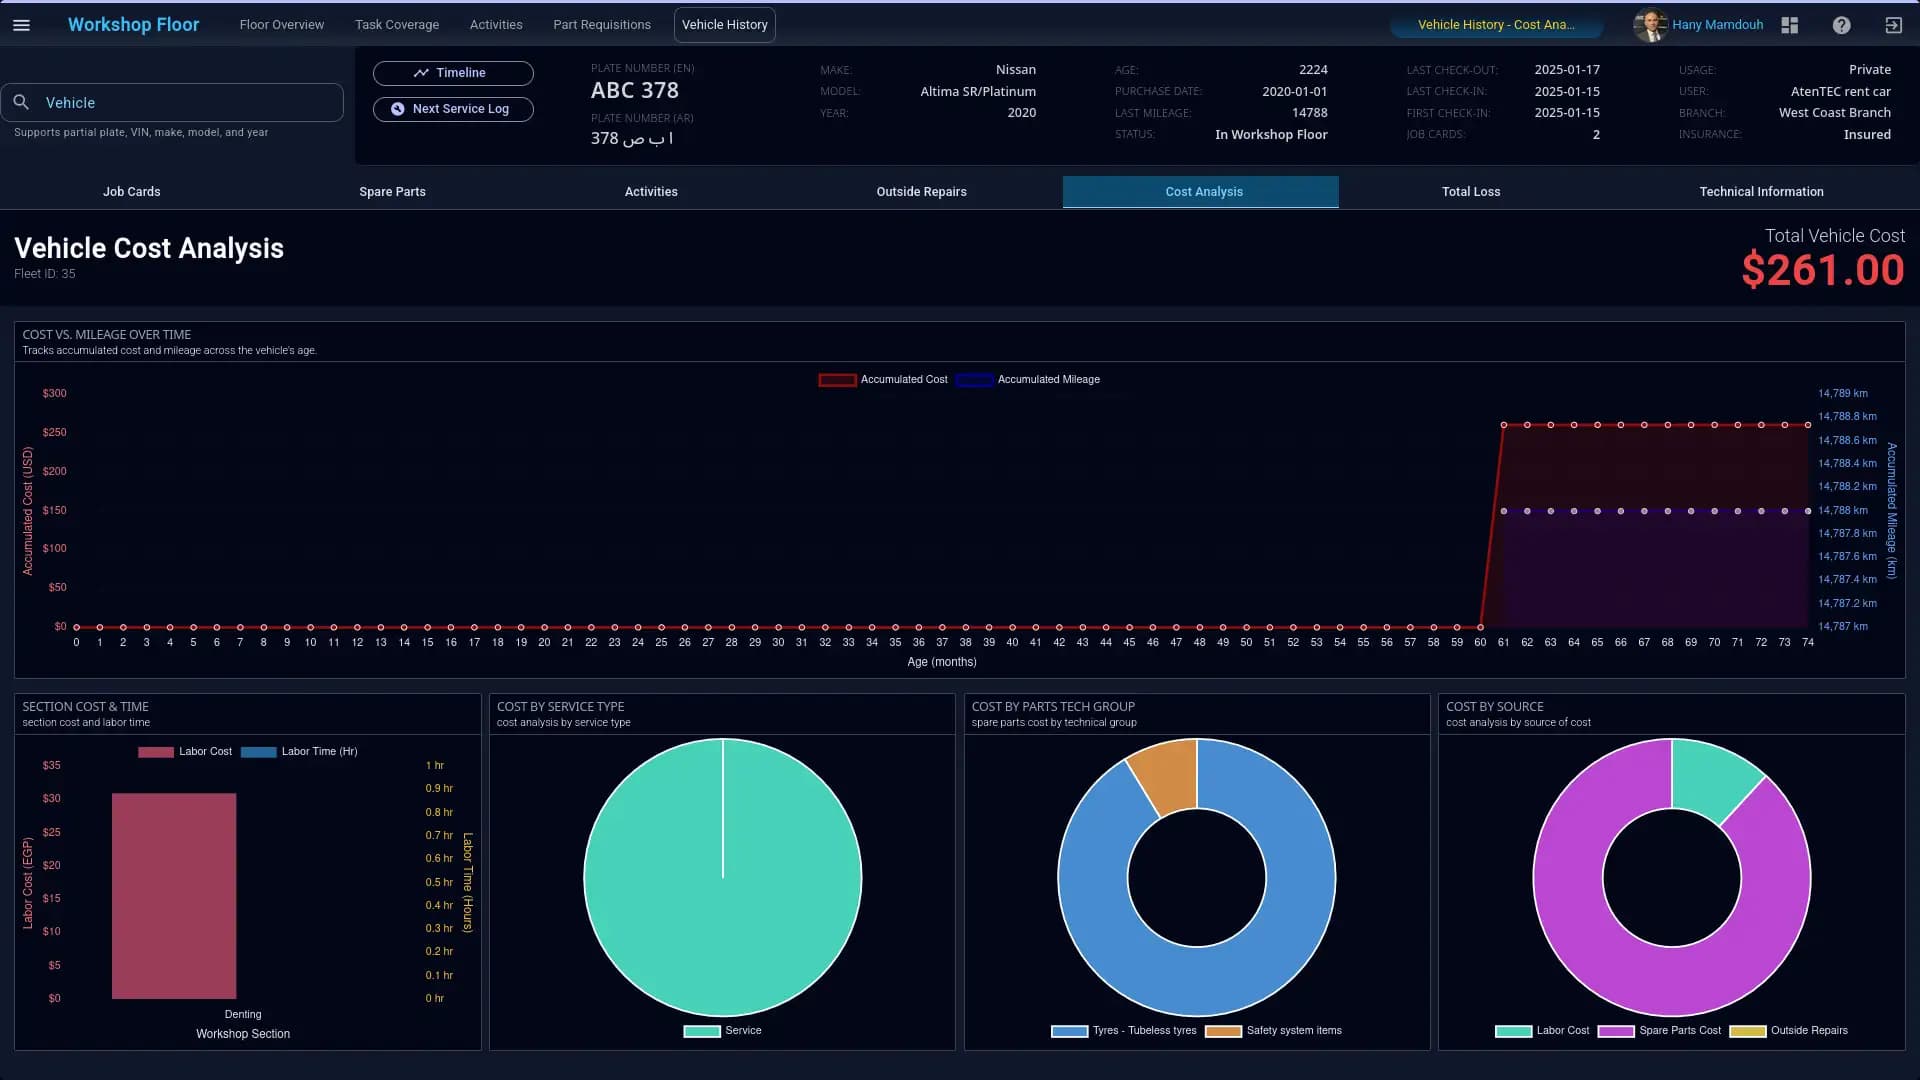This screenshot has height=1080, width=1920.
Task: Open the Timeline view button
Action: pos(453,73)
